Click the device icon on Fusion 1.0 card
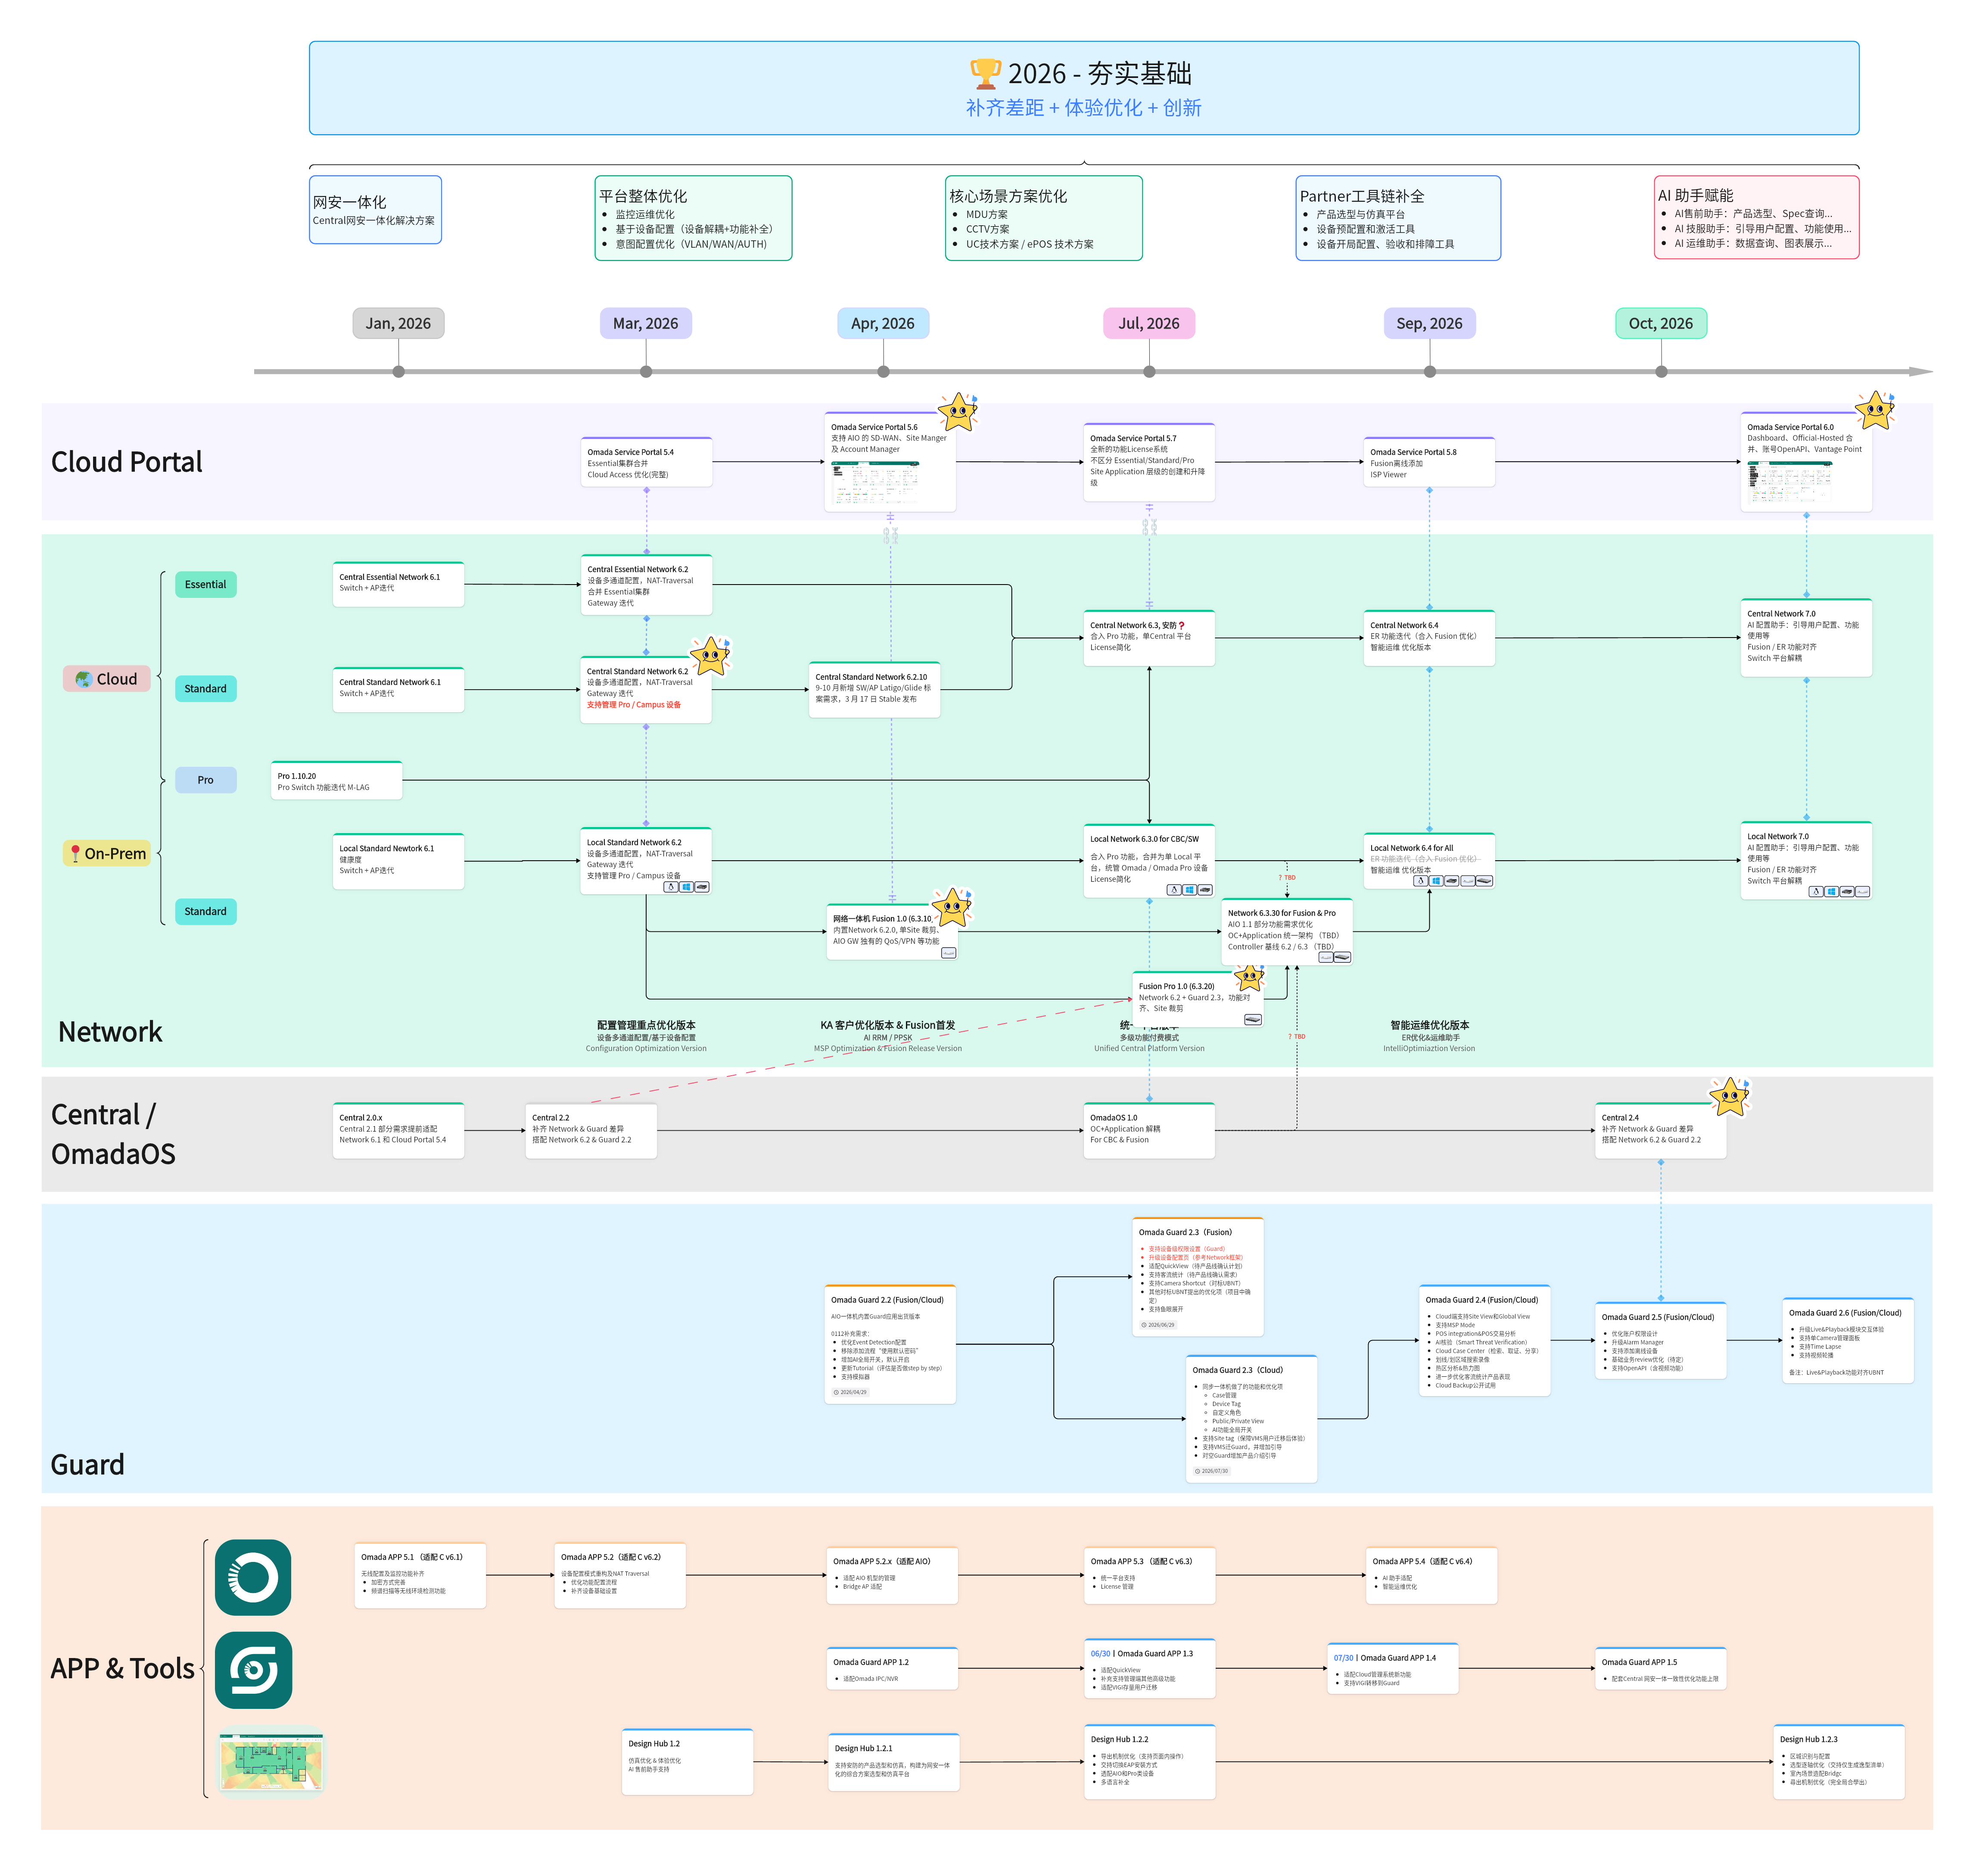The height and width of the screenshot is (1876, 1979). (x=948, y=953)
